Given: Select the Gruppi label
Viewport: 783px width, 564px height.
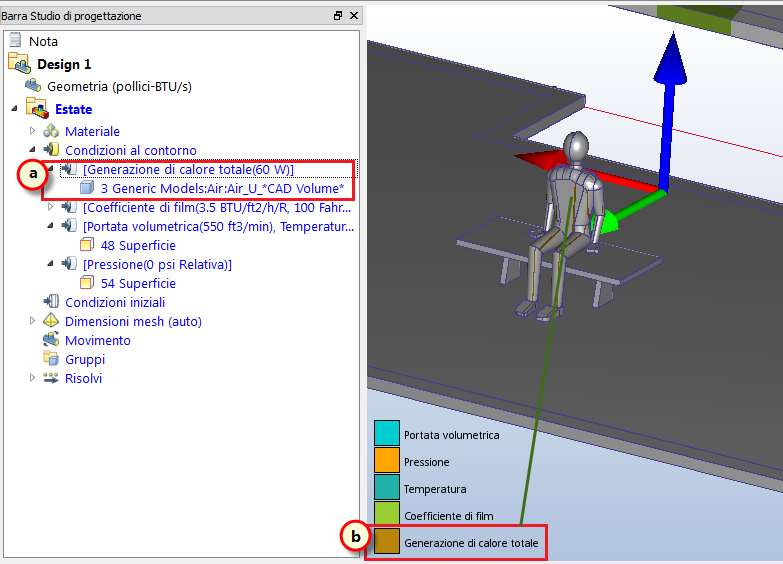Looking at the screenshot, I should pyautogui.click(x=85, y=360).
